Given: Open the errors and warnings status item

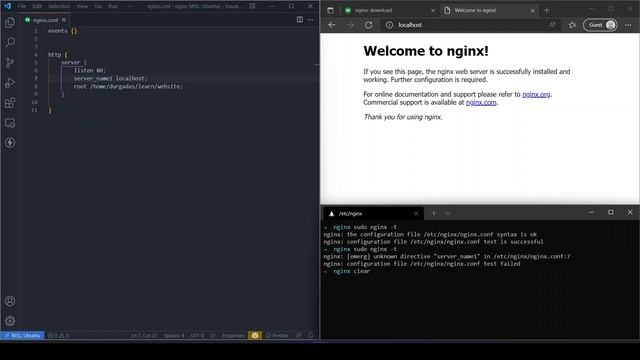Looking at the screenshot, I should tap(58, 336).
